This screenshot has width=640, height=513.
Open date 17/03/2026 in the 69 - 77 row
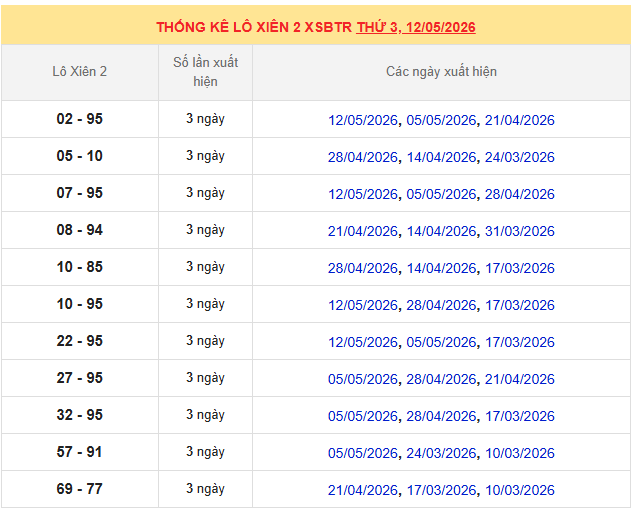pos(441,490)
